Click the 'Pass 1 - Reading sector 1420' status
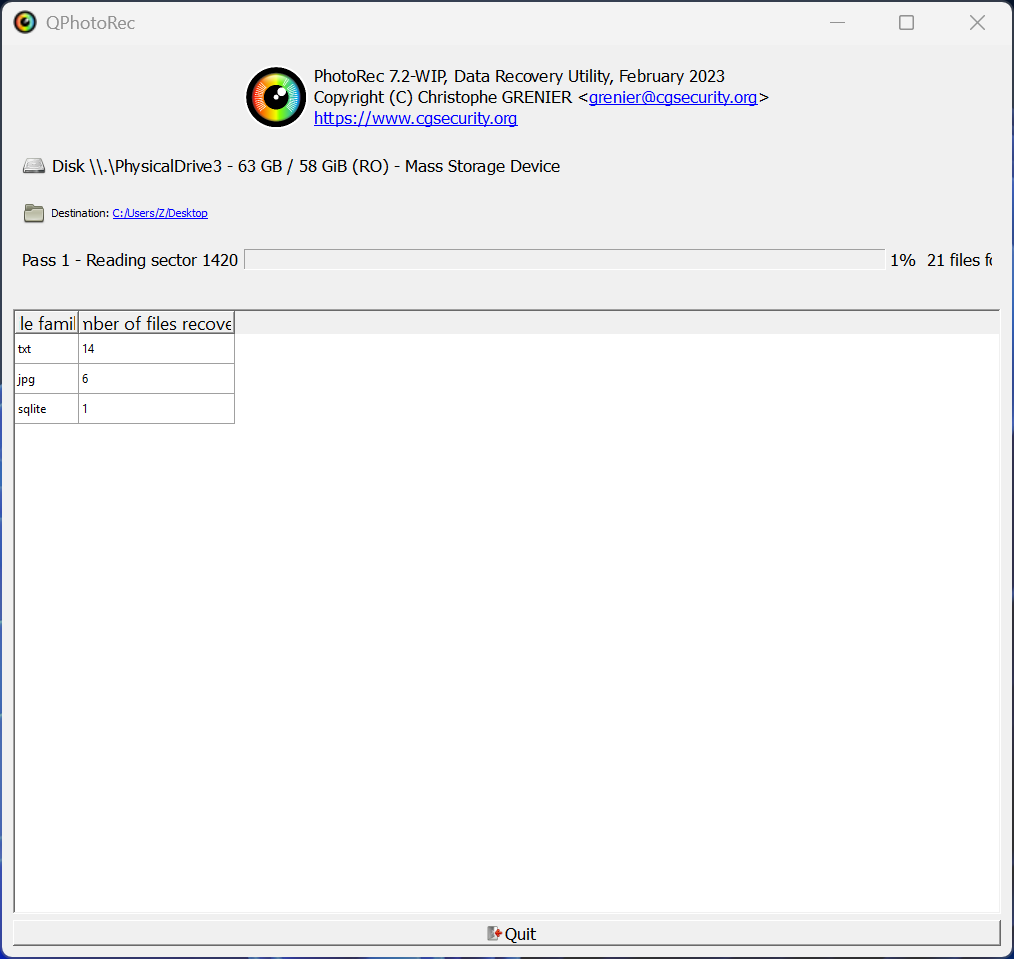Viewport: 1014px width, 959px height. [x=130, y=260]
